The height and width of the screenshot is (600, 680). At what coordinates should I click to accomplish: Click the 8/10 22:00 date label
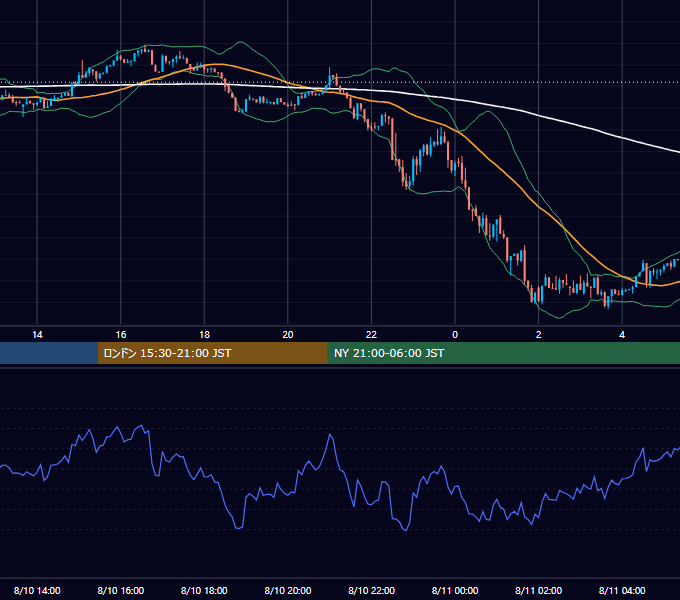point(372,590)
